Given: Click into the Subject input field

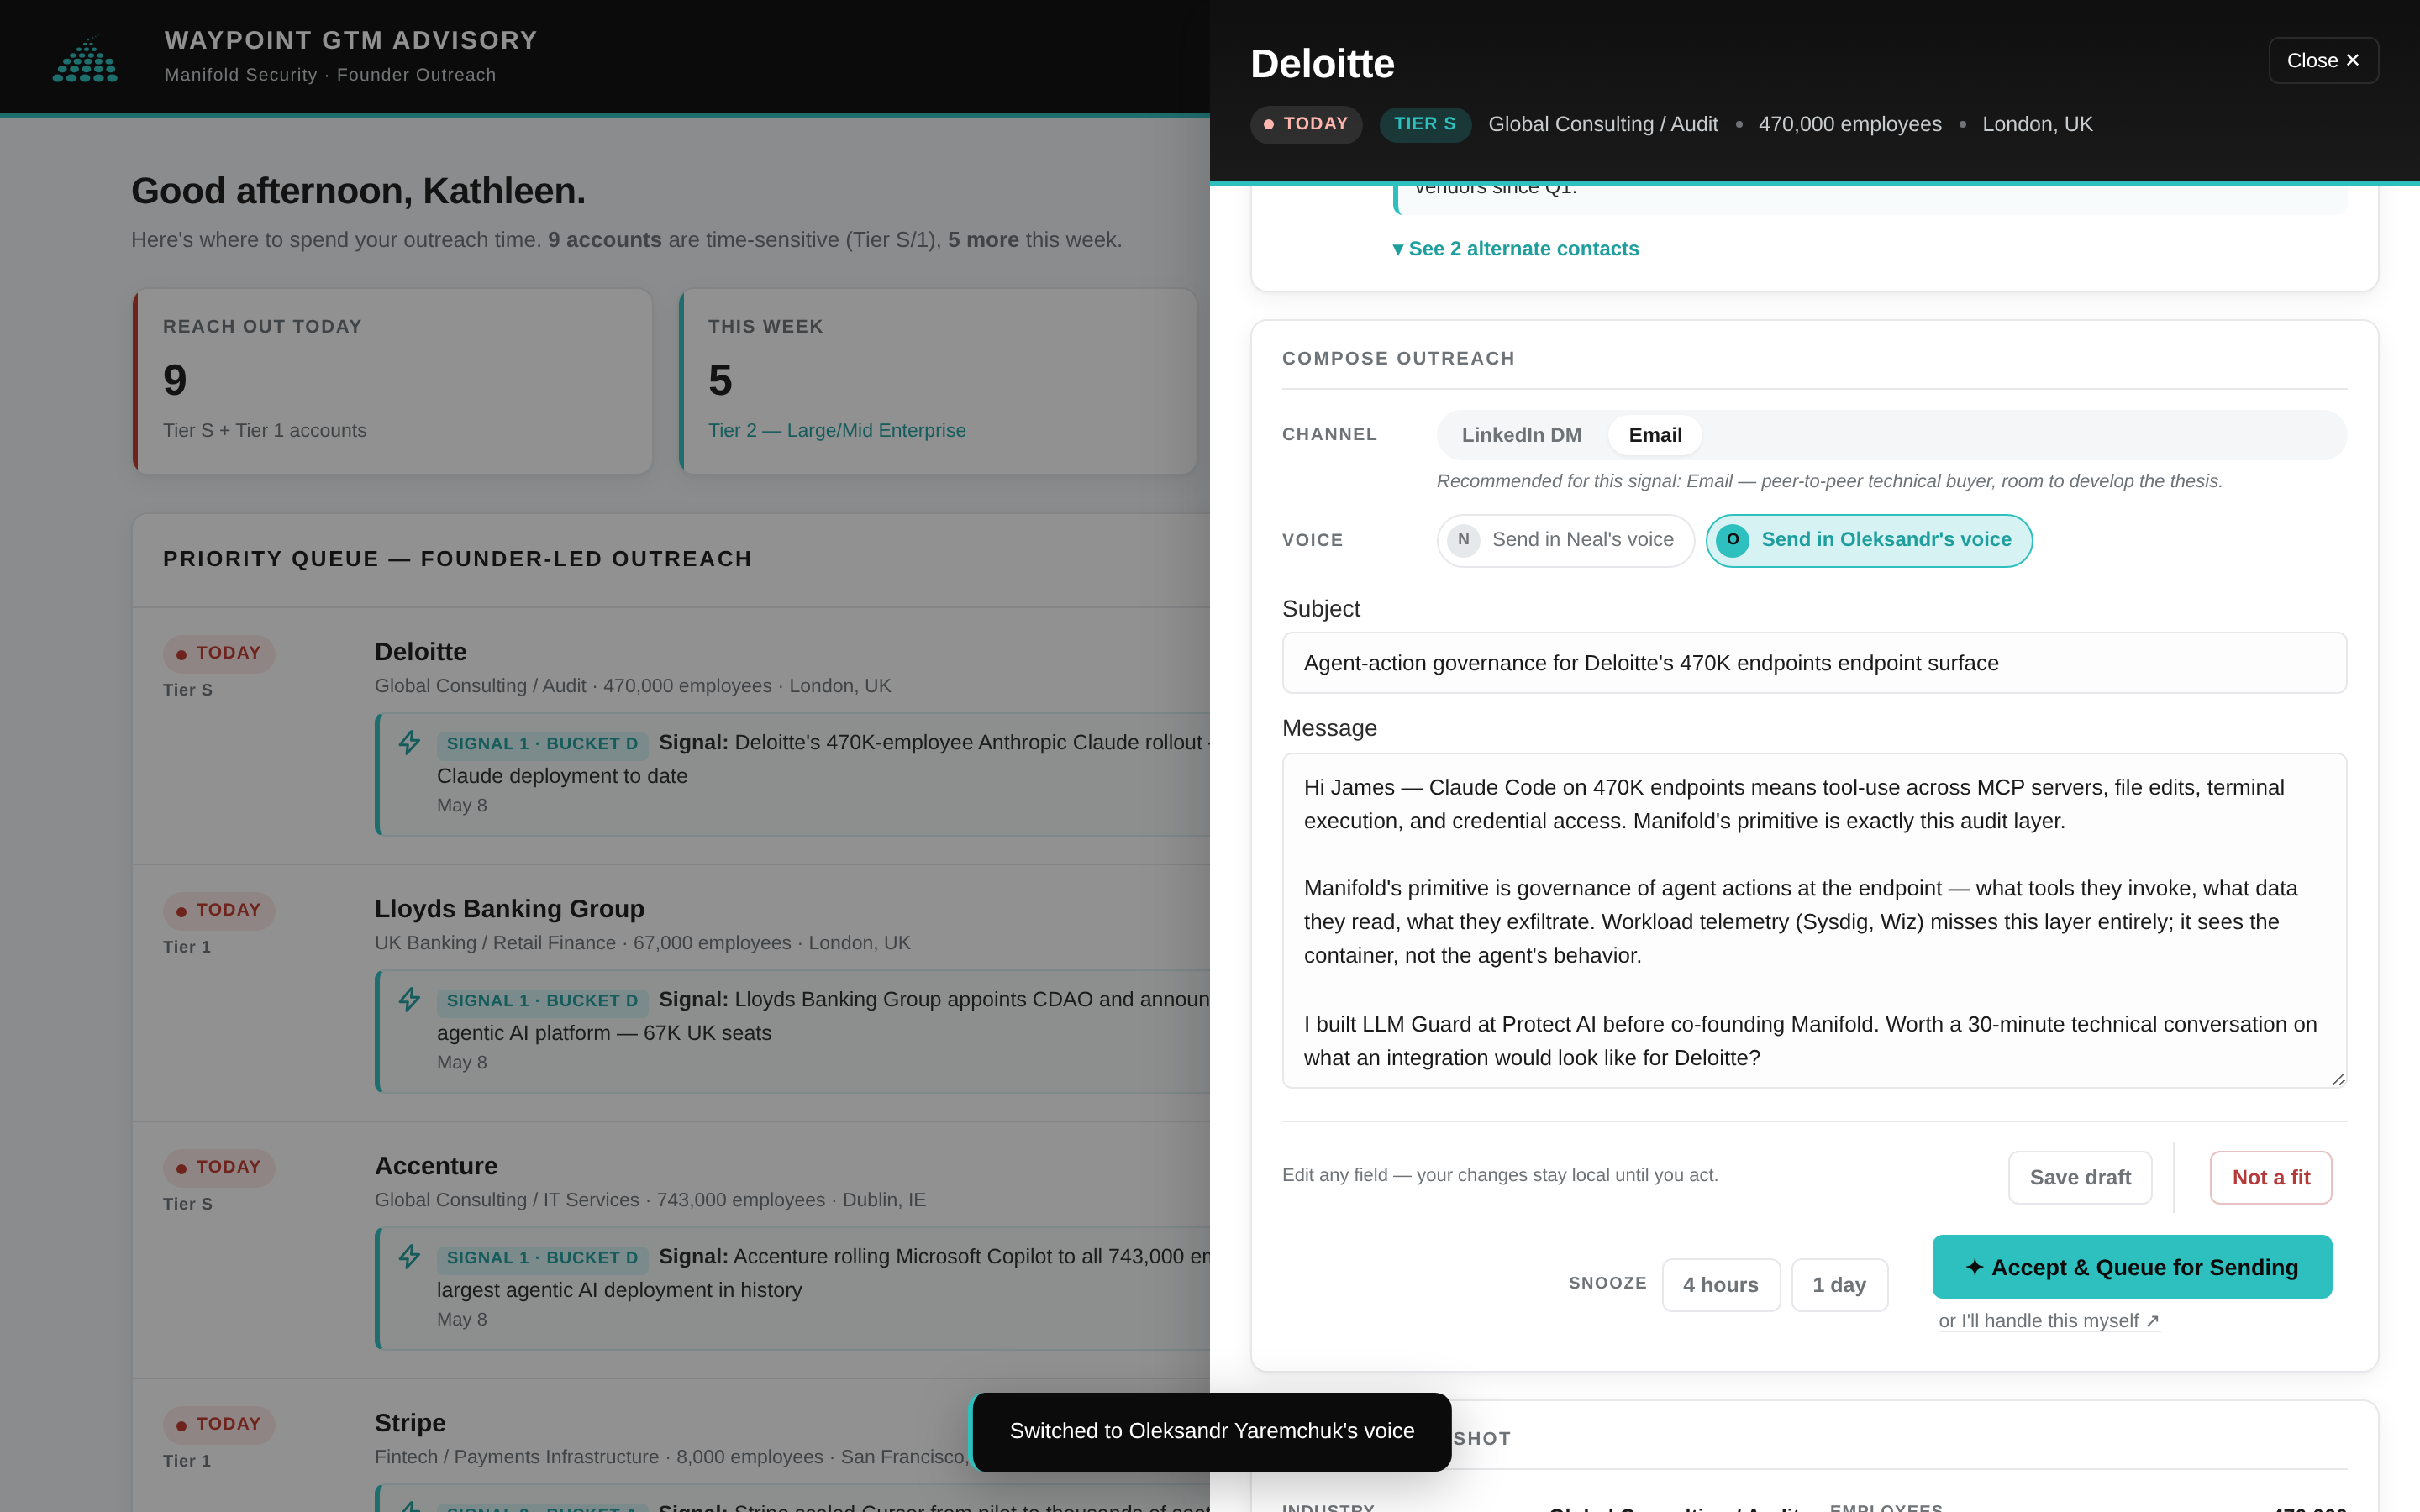Looking at the screenshot, I should (1814, 663).
